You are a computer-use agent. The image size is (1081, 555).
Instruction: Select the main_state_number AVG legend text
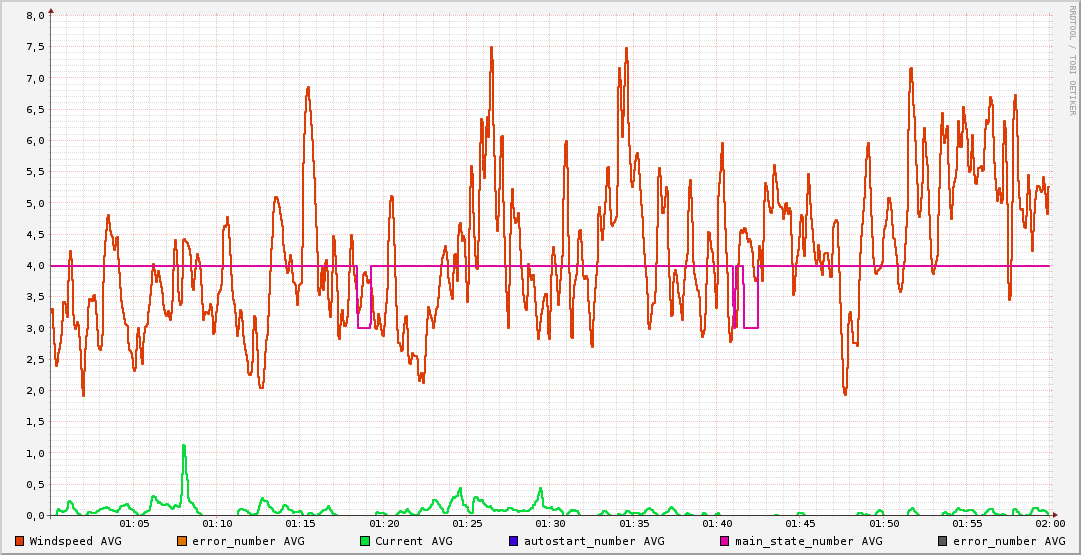(808, 541)
